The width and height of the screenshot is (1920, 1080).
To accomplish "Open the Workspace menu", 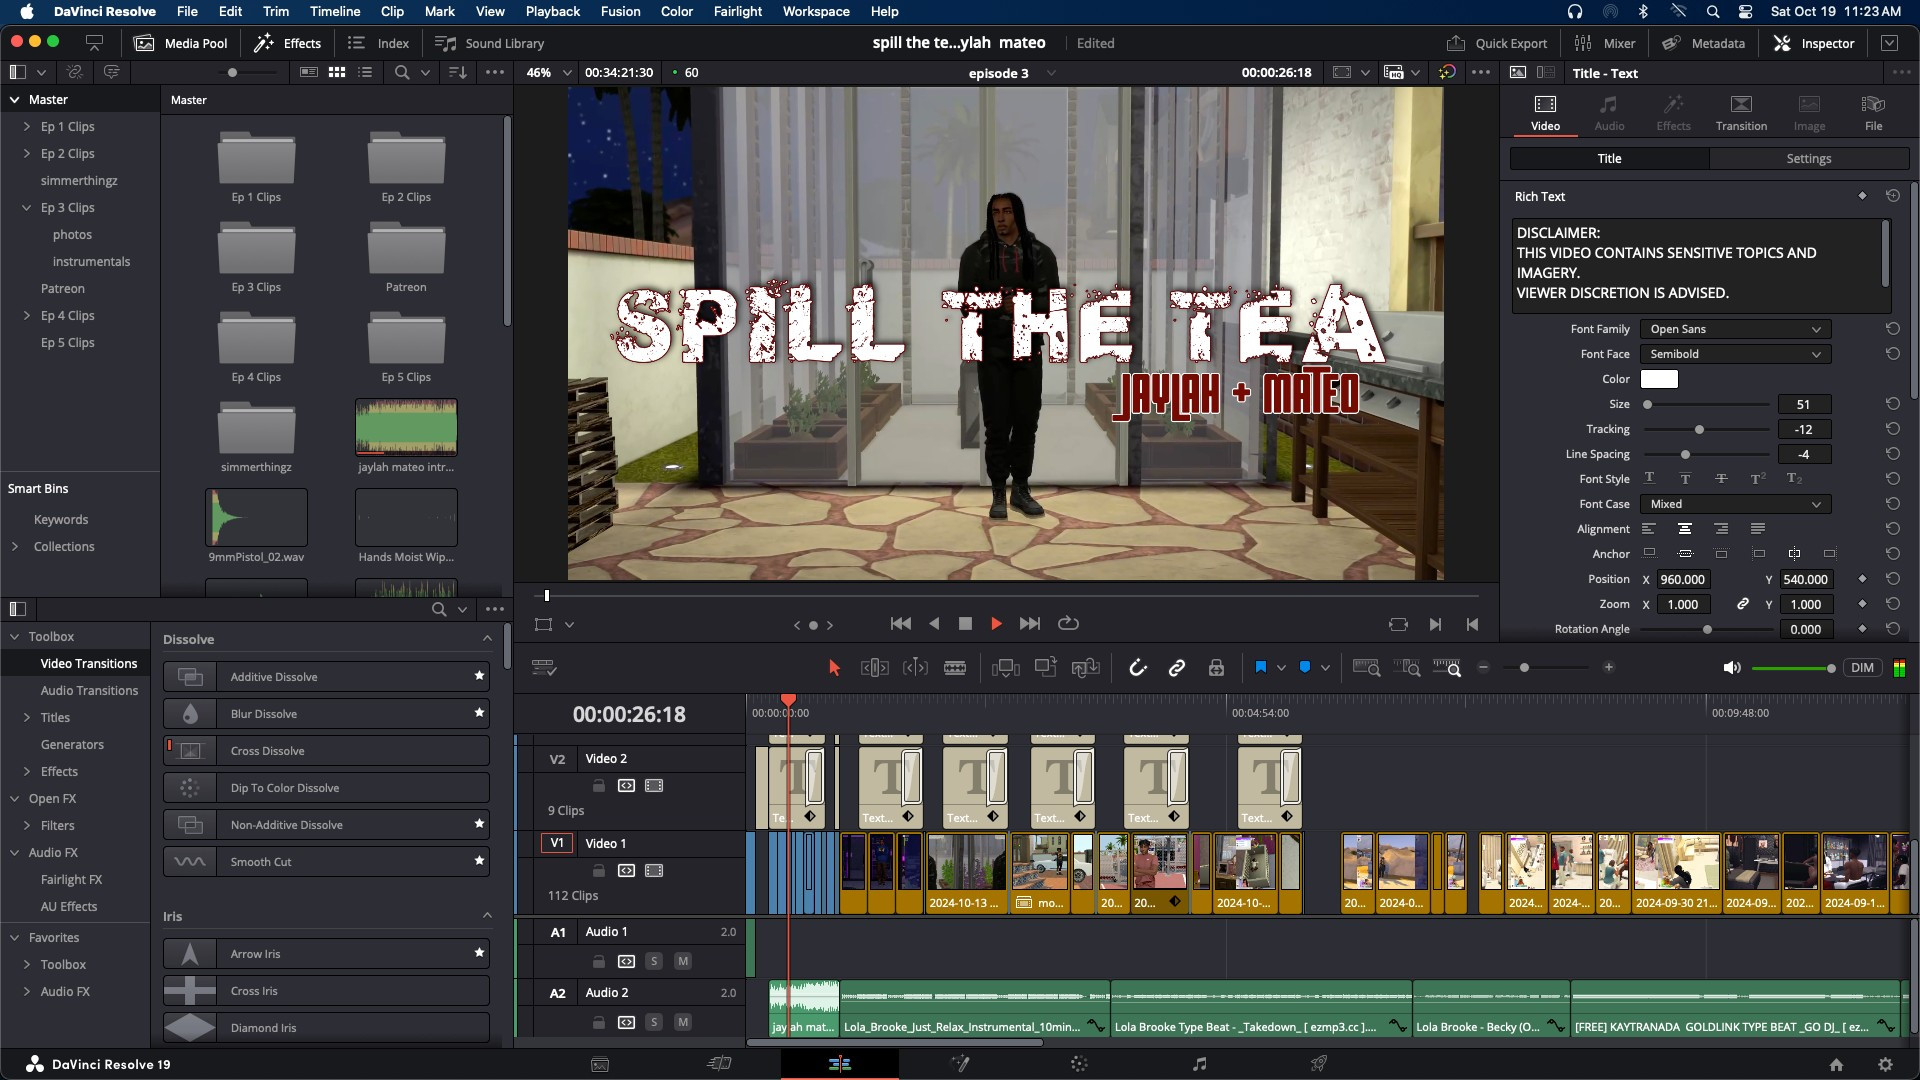I will (816, 11).
